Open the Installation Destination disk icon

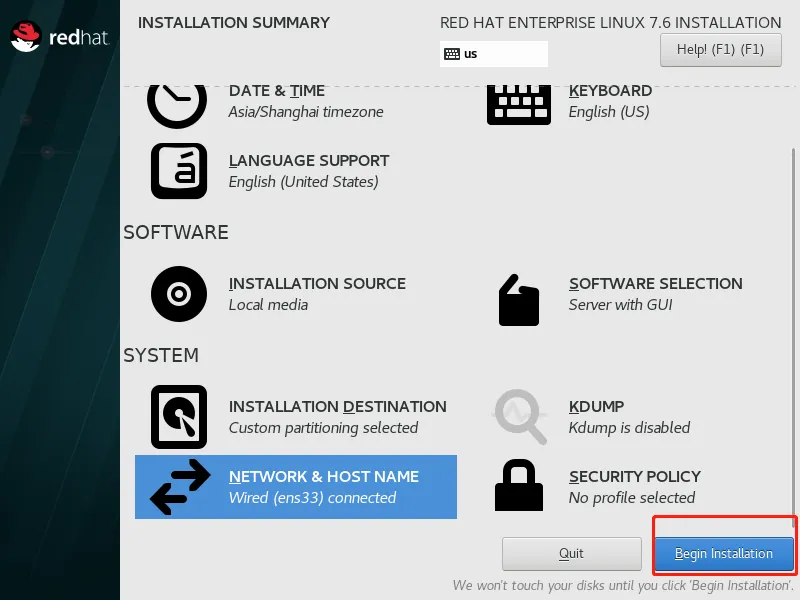[x=177, y=417]
